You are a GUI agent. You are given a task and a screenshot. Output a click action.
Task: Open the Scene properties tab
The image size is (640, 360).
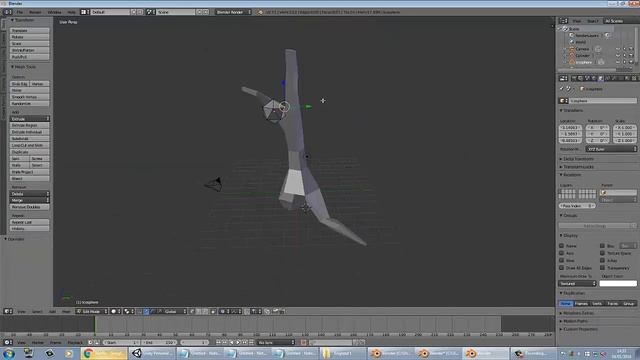coord(587,78)
